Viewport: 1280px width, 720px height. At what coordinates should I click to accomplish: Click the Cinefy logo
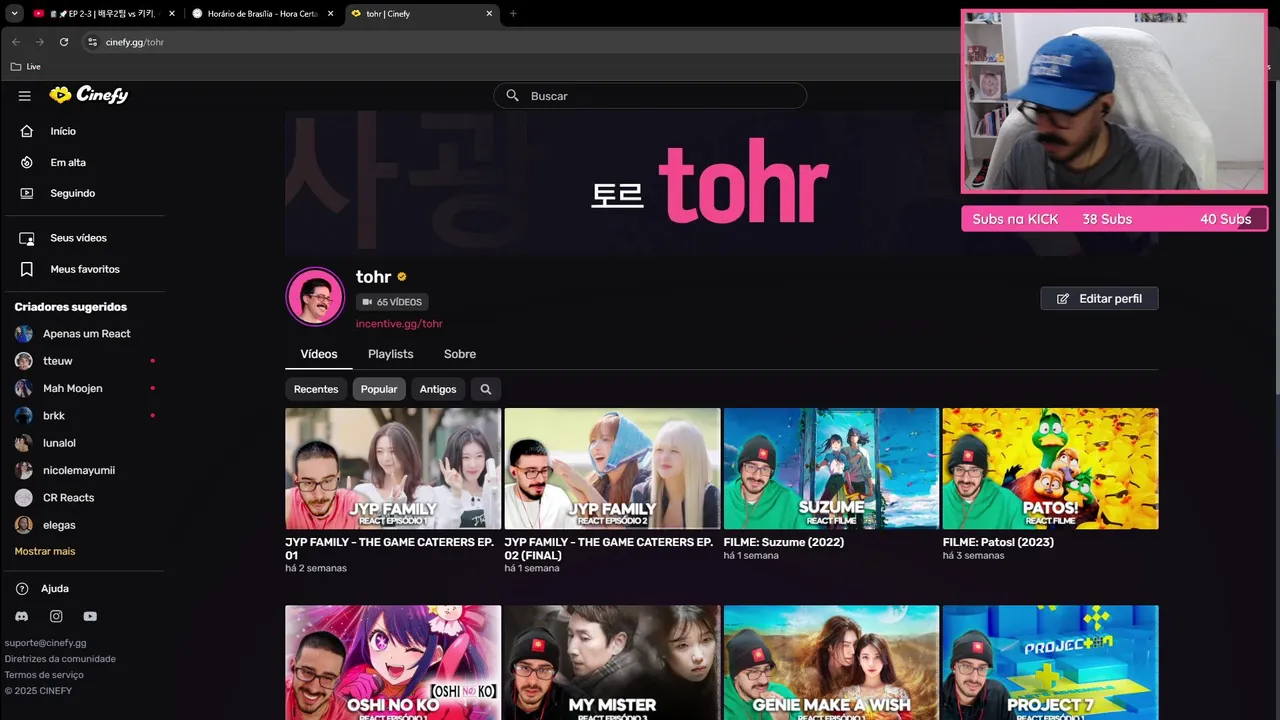point(89,95)
